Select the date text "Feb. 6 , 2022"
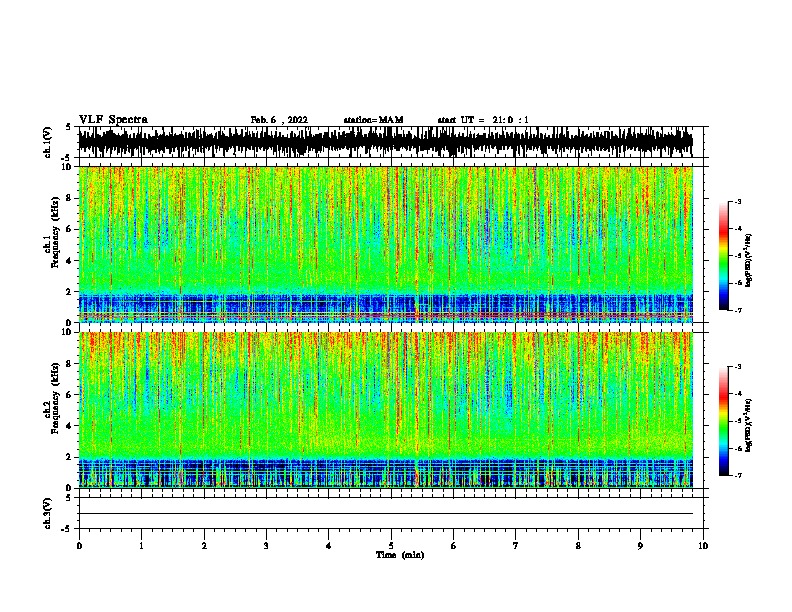 coord(279,120)
